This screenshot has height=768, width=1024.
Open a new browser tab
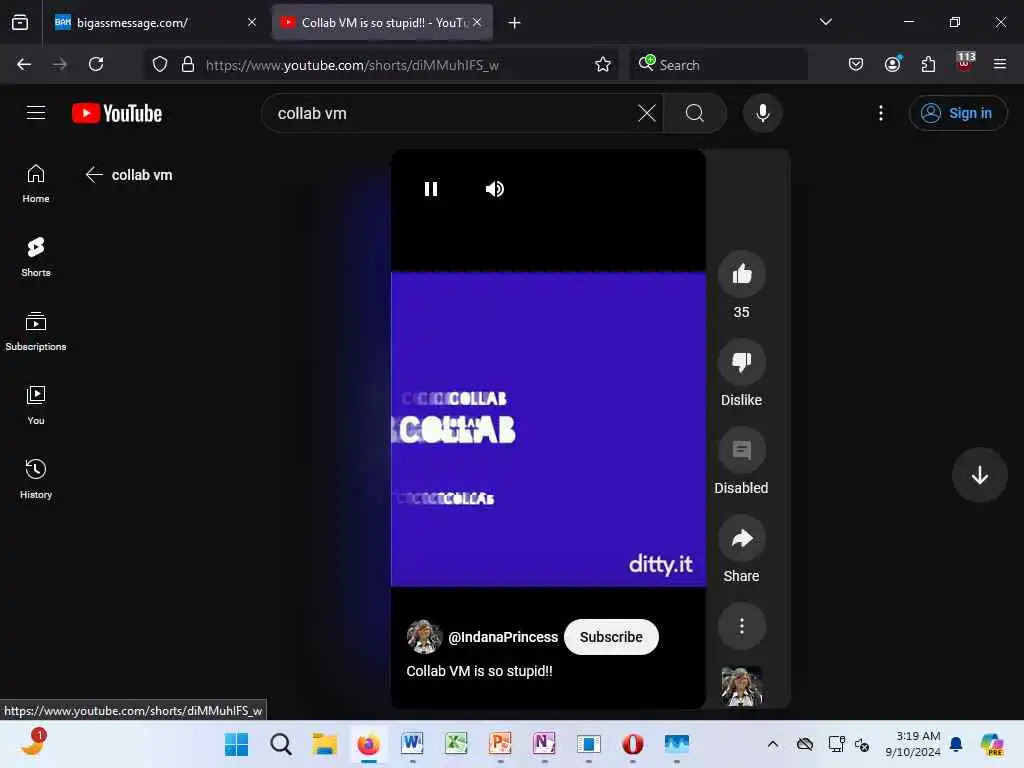(x=514, y=23)
